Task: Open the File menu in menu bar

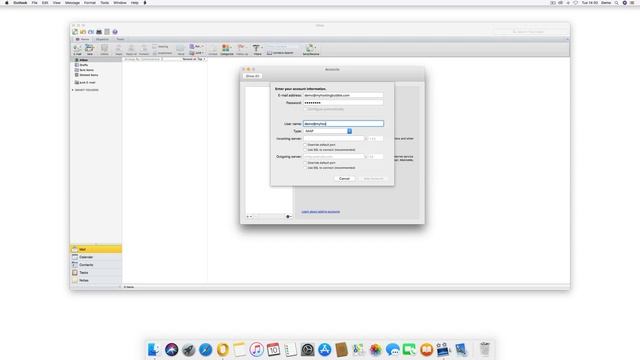Action: click(35, 3)
